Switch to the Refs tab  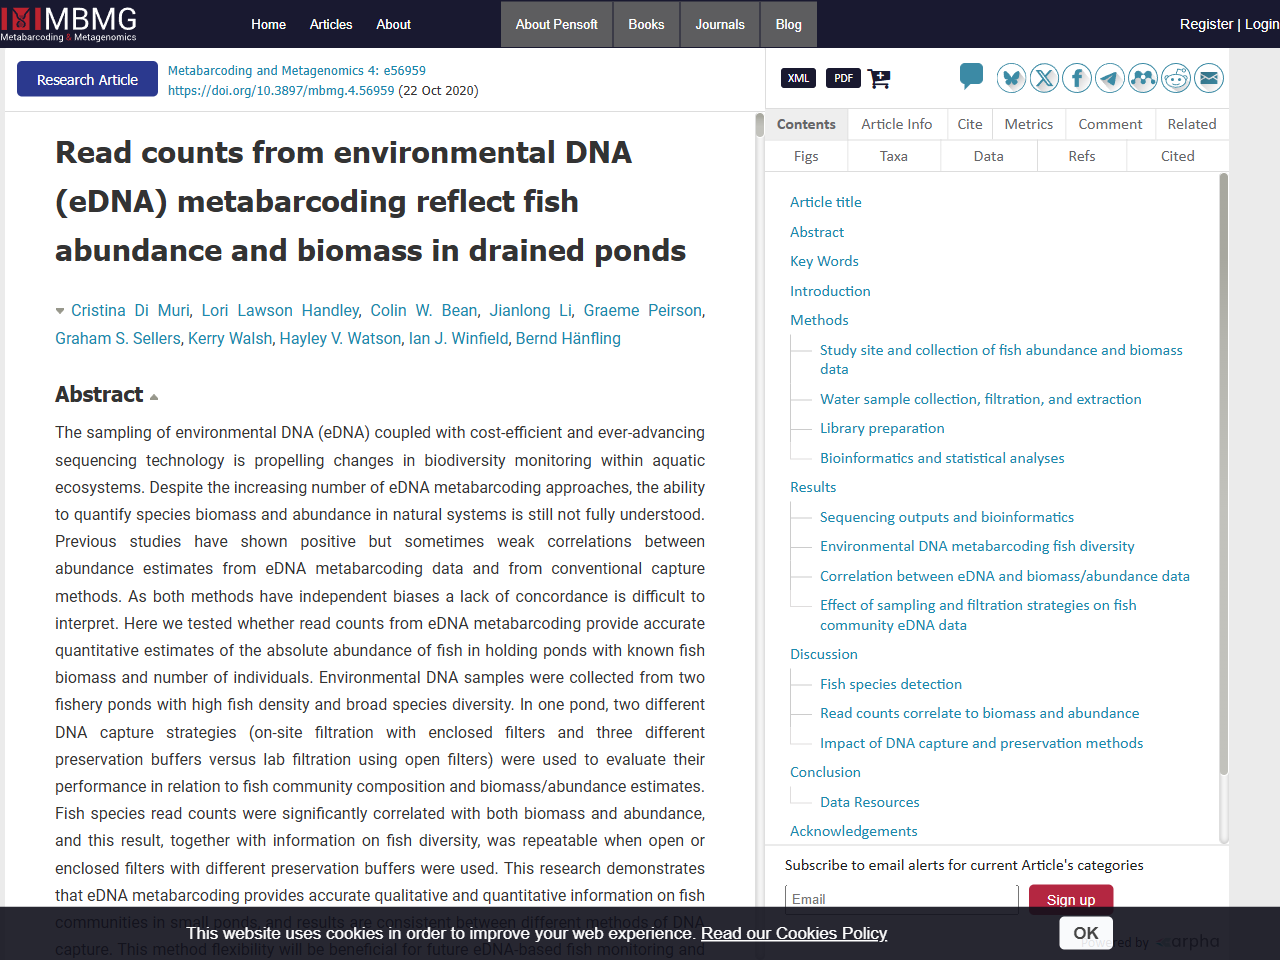pos(1082,156)
